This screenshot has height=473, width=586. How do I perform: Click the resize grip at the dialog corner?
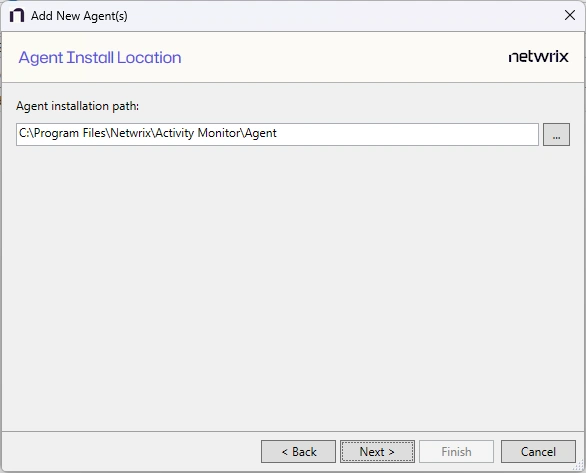(578, 466)
